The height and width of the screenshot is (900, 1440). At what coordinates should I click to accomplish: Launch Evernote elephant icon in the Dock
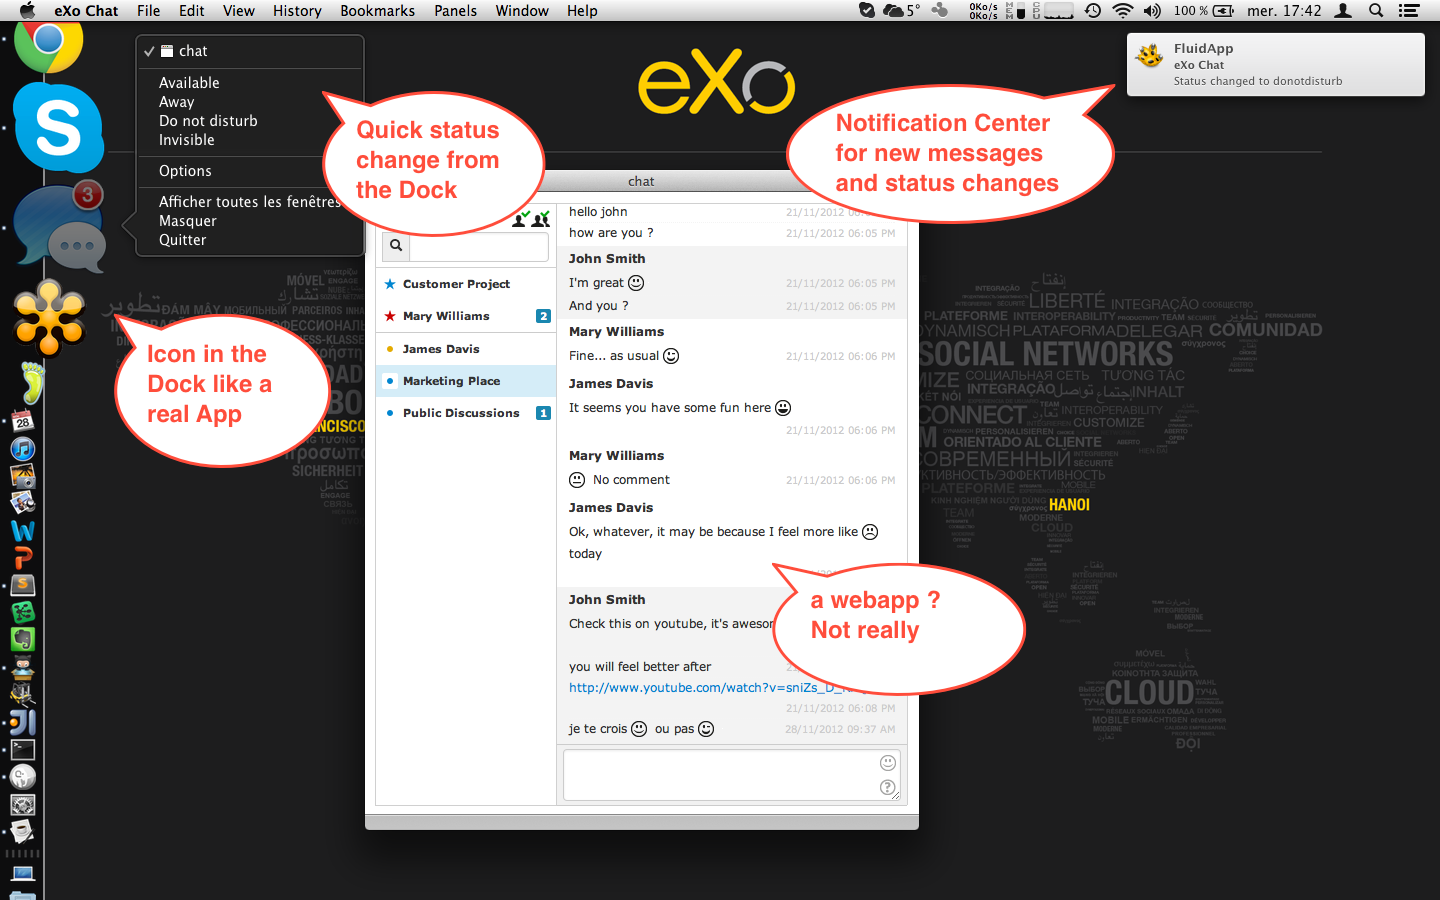coord(23,639)
